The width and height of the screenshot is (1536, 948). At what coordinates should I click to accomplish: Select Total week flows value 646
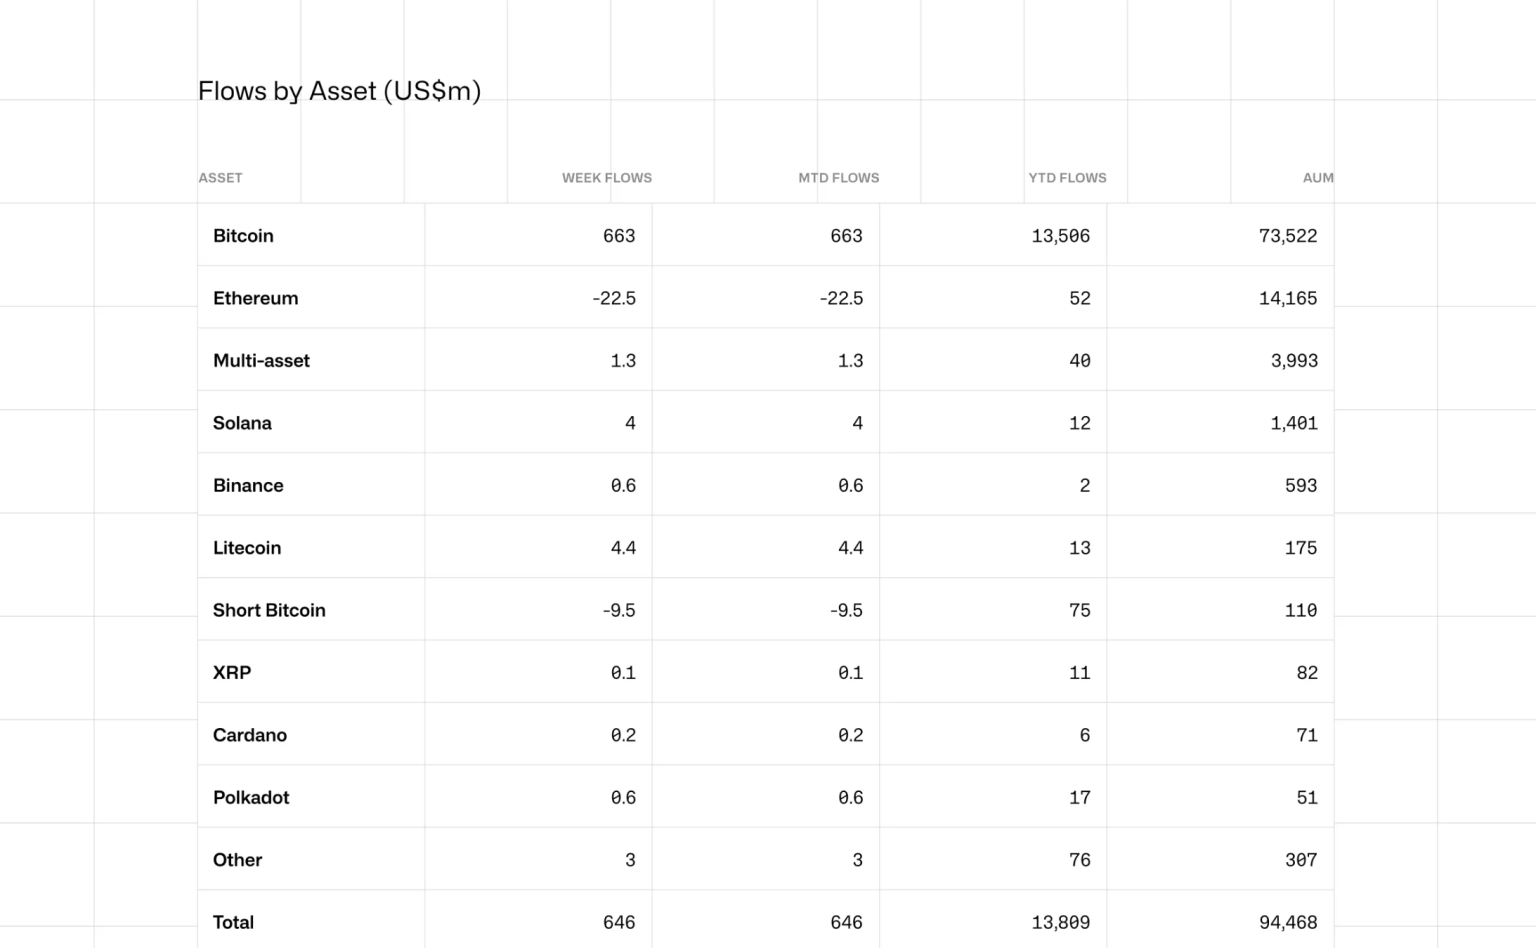[x=619, y=922]
